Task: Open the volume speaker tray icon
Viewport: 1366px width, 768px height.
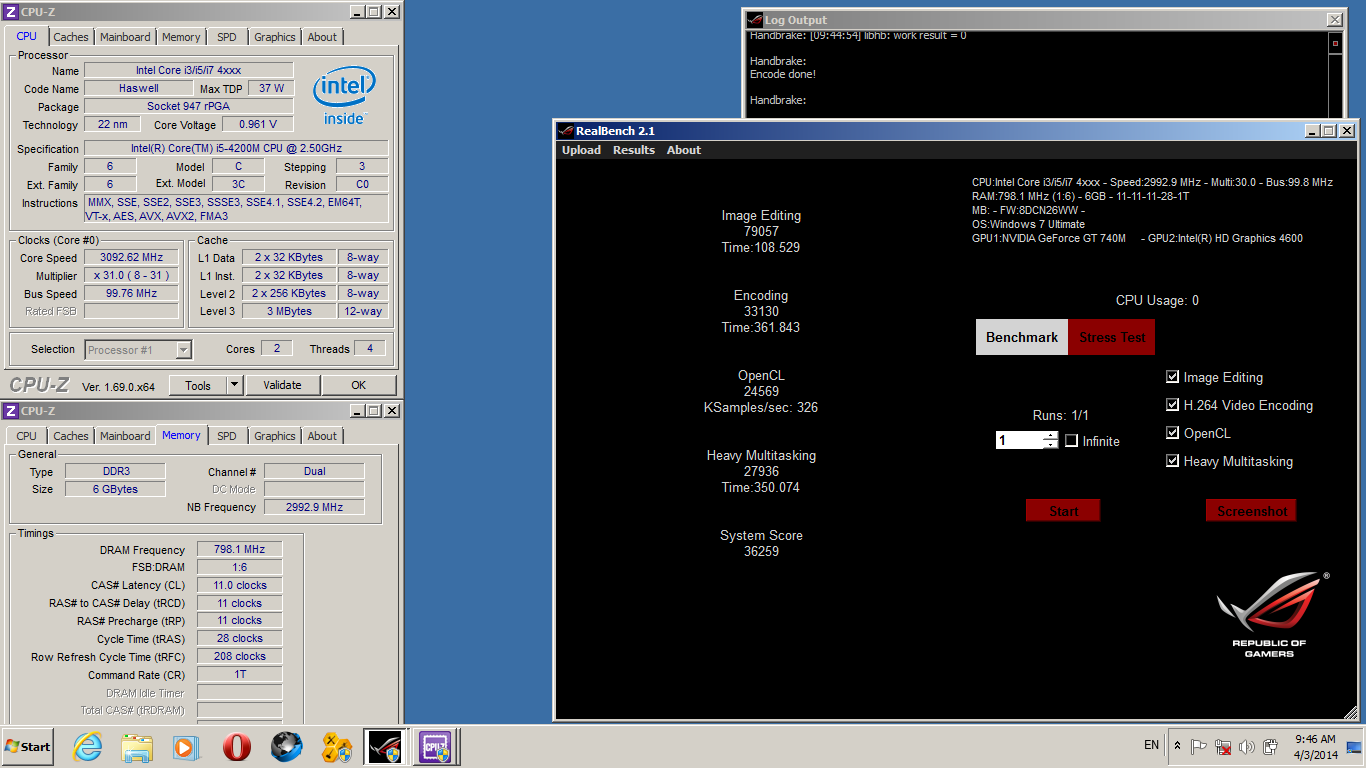Action: (1247, 747)
